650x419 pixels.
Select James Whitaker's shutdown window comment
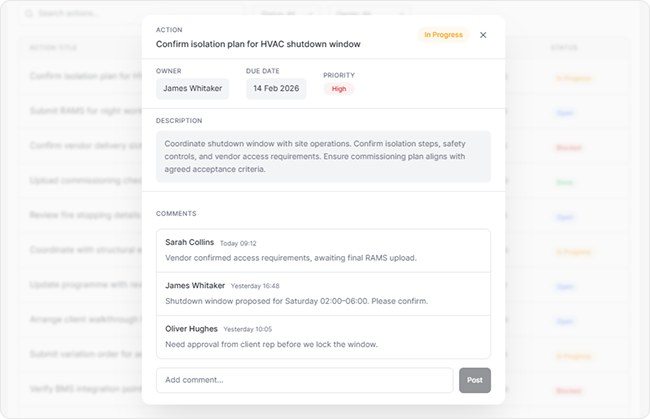click(323, 293)
